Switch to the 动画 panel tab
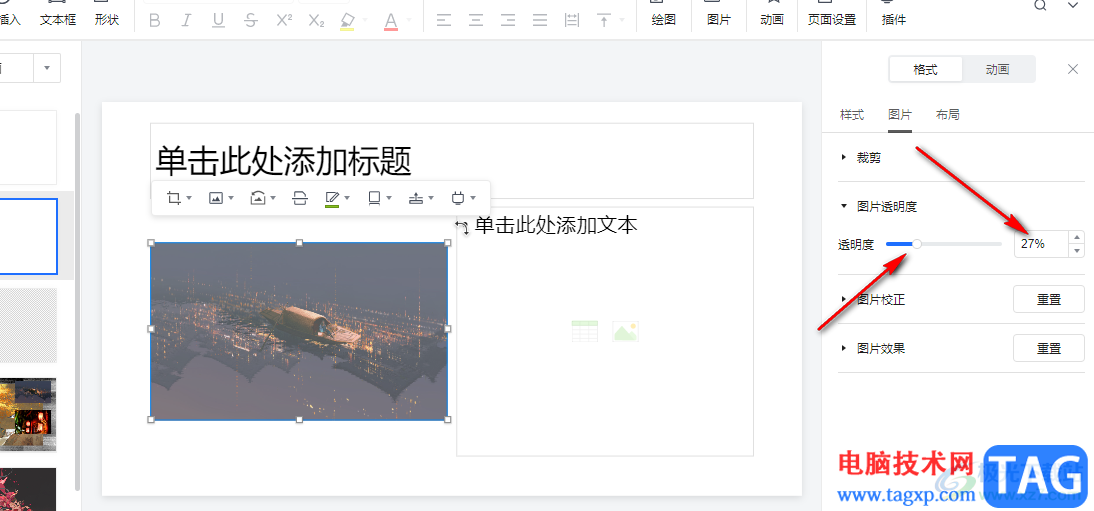The image size is (1094, 511). coord(997,69)
